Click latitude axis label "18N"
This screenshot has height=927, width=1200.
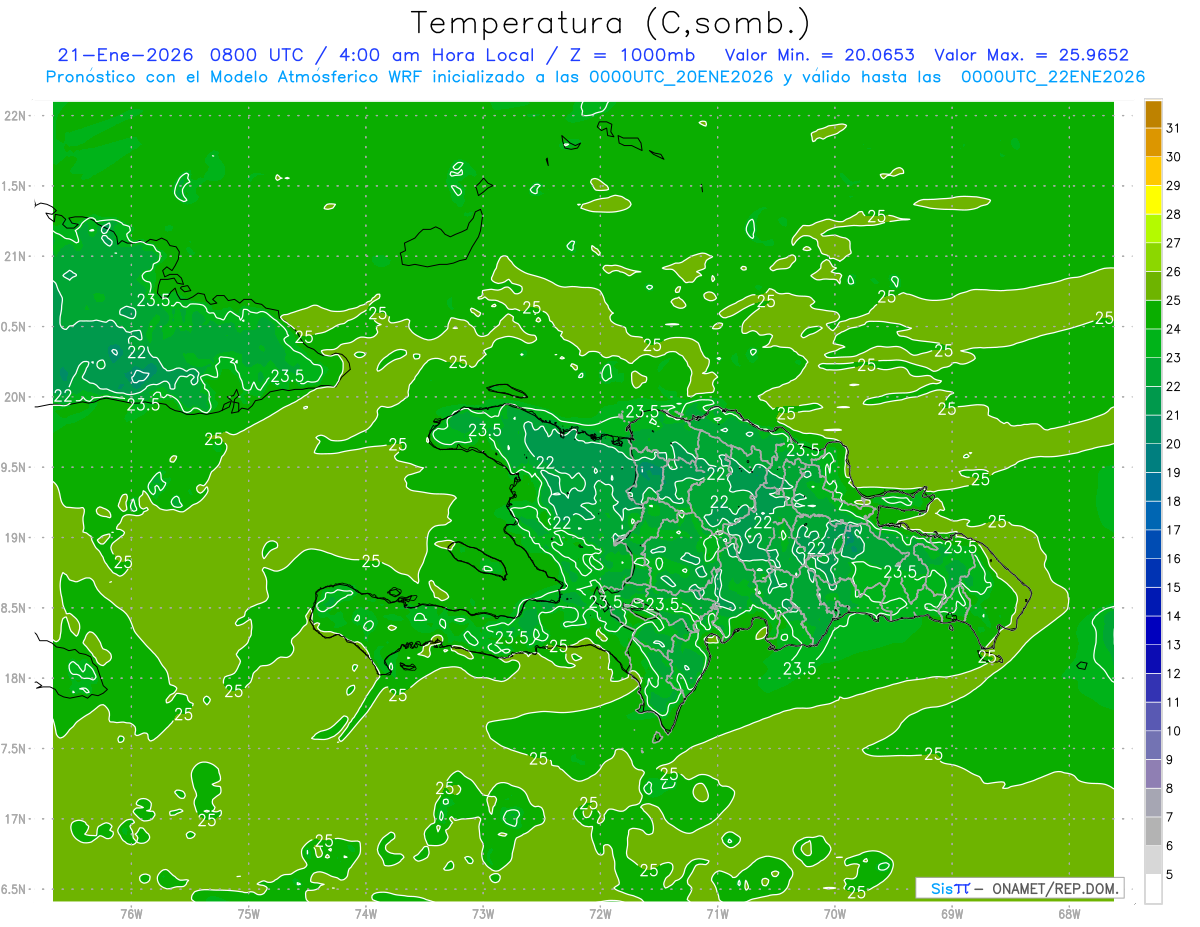[17, 678]
